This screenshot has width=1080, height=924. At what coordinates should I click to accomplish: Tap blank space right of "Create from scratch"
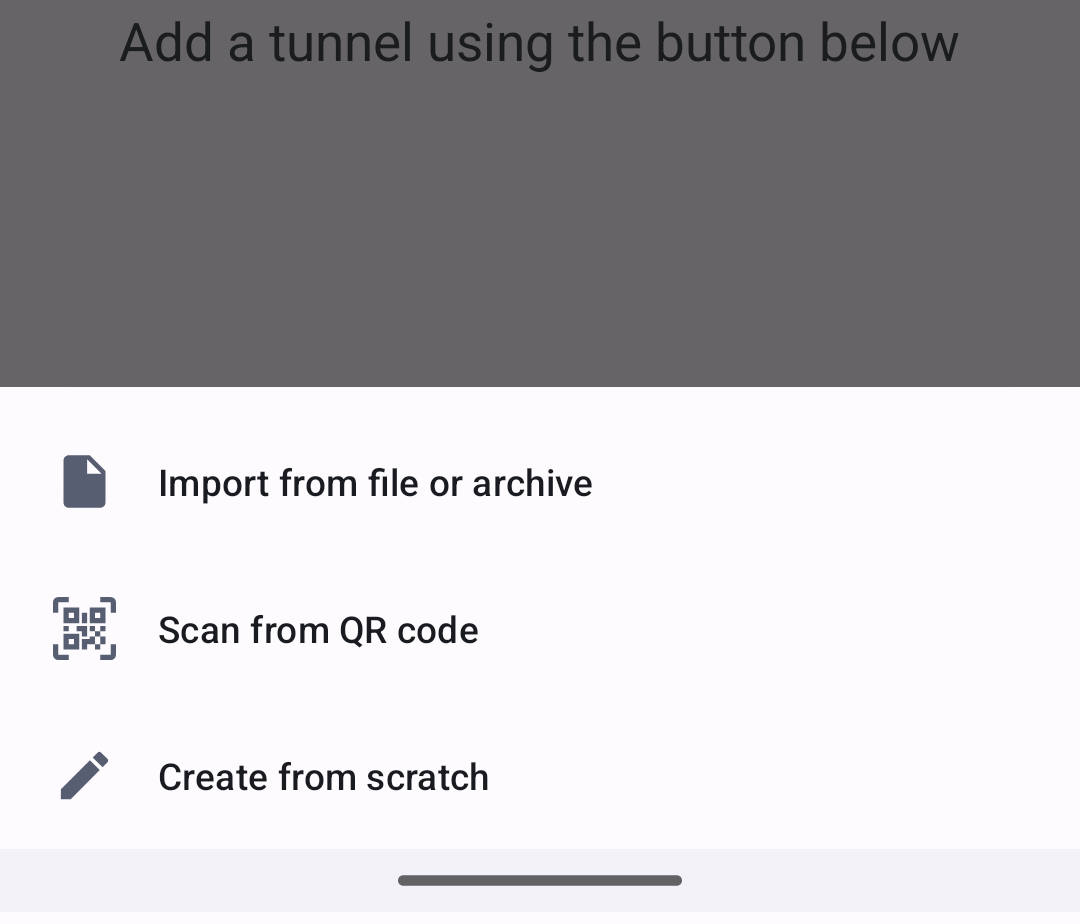click(780, 777)
